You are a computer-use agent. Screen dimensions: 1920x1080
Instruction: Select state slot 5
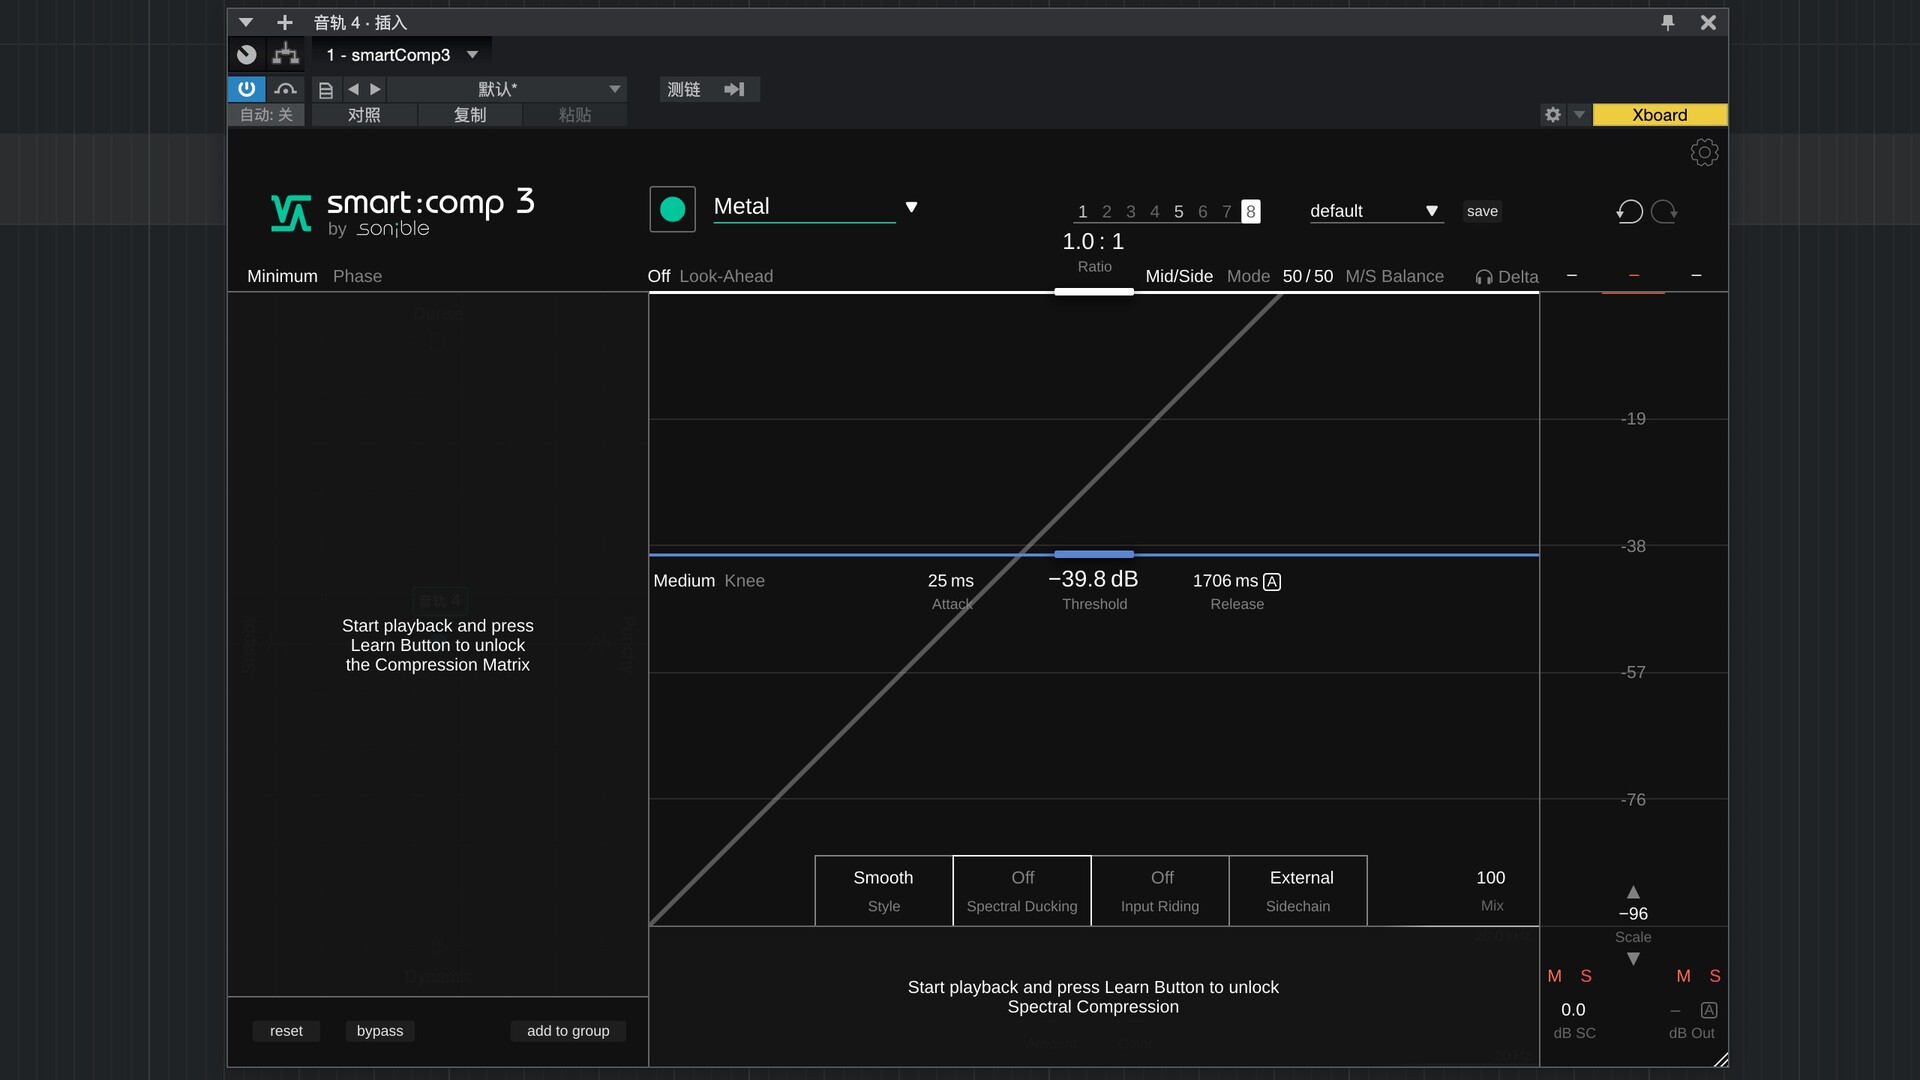1178,212
